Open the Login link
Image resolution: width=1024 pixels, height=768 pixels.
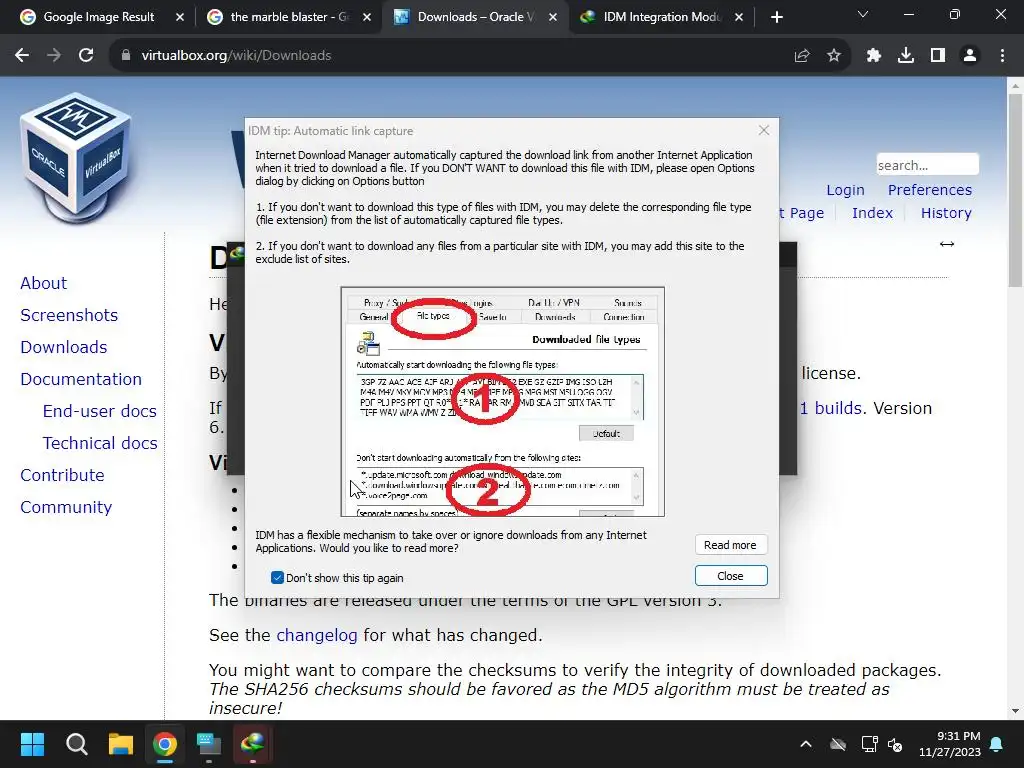pyautogui.click(x=845, y=190)
